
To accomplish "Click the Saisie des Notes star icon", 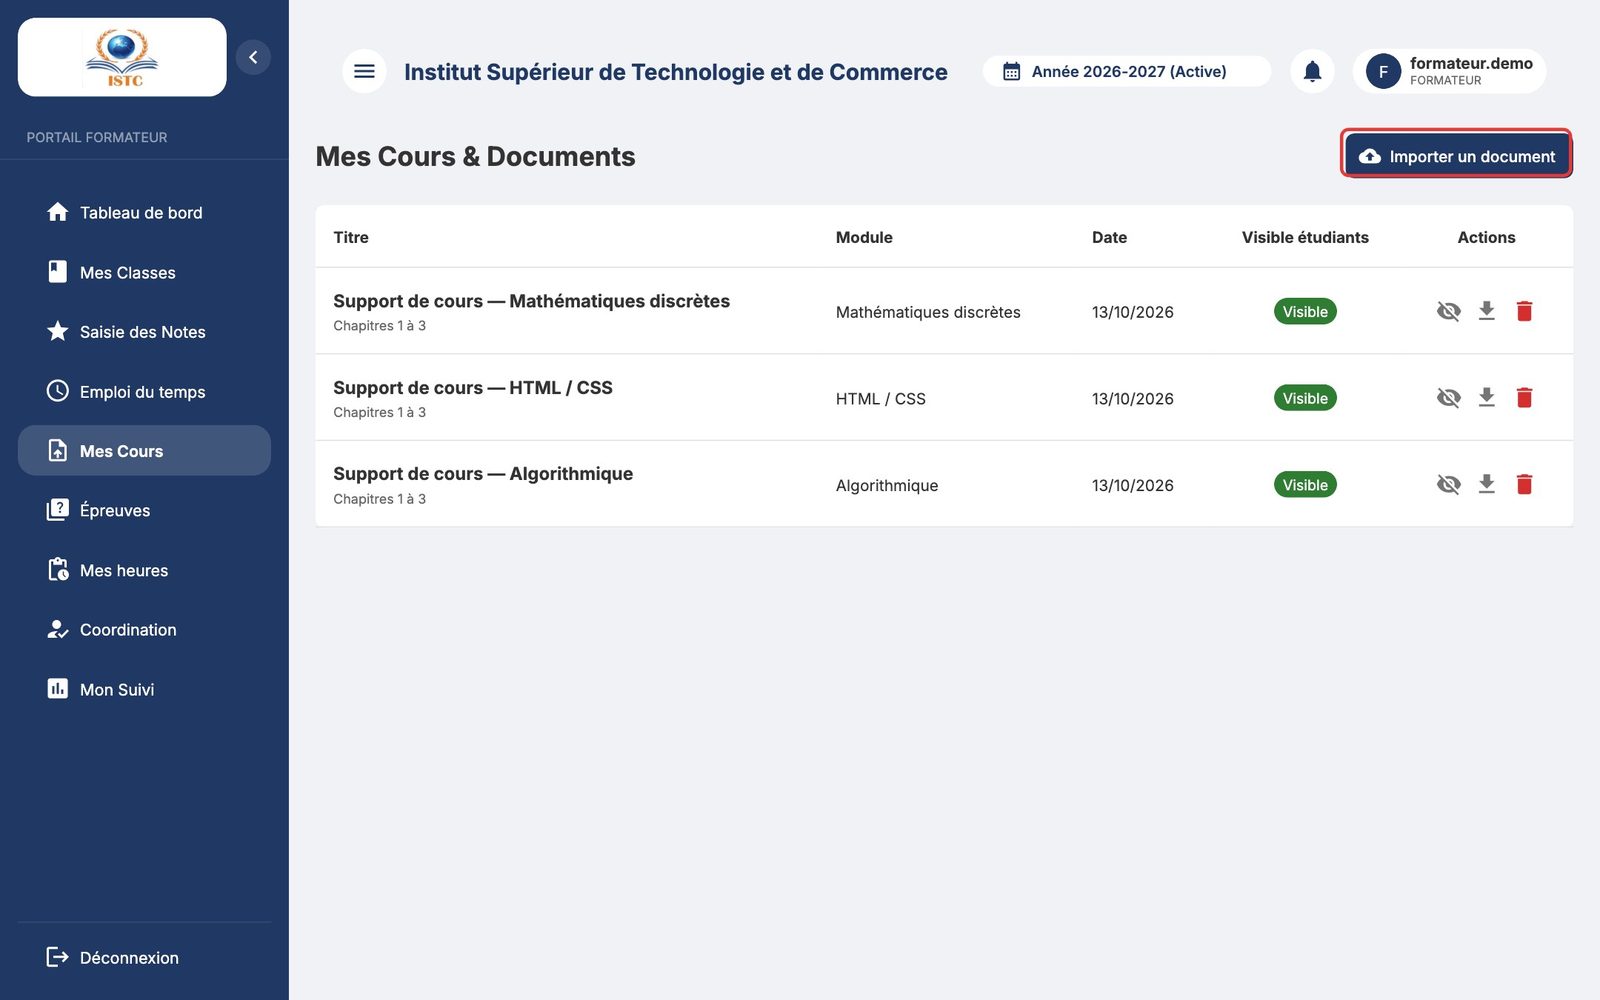I will 58,331.
